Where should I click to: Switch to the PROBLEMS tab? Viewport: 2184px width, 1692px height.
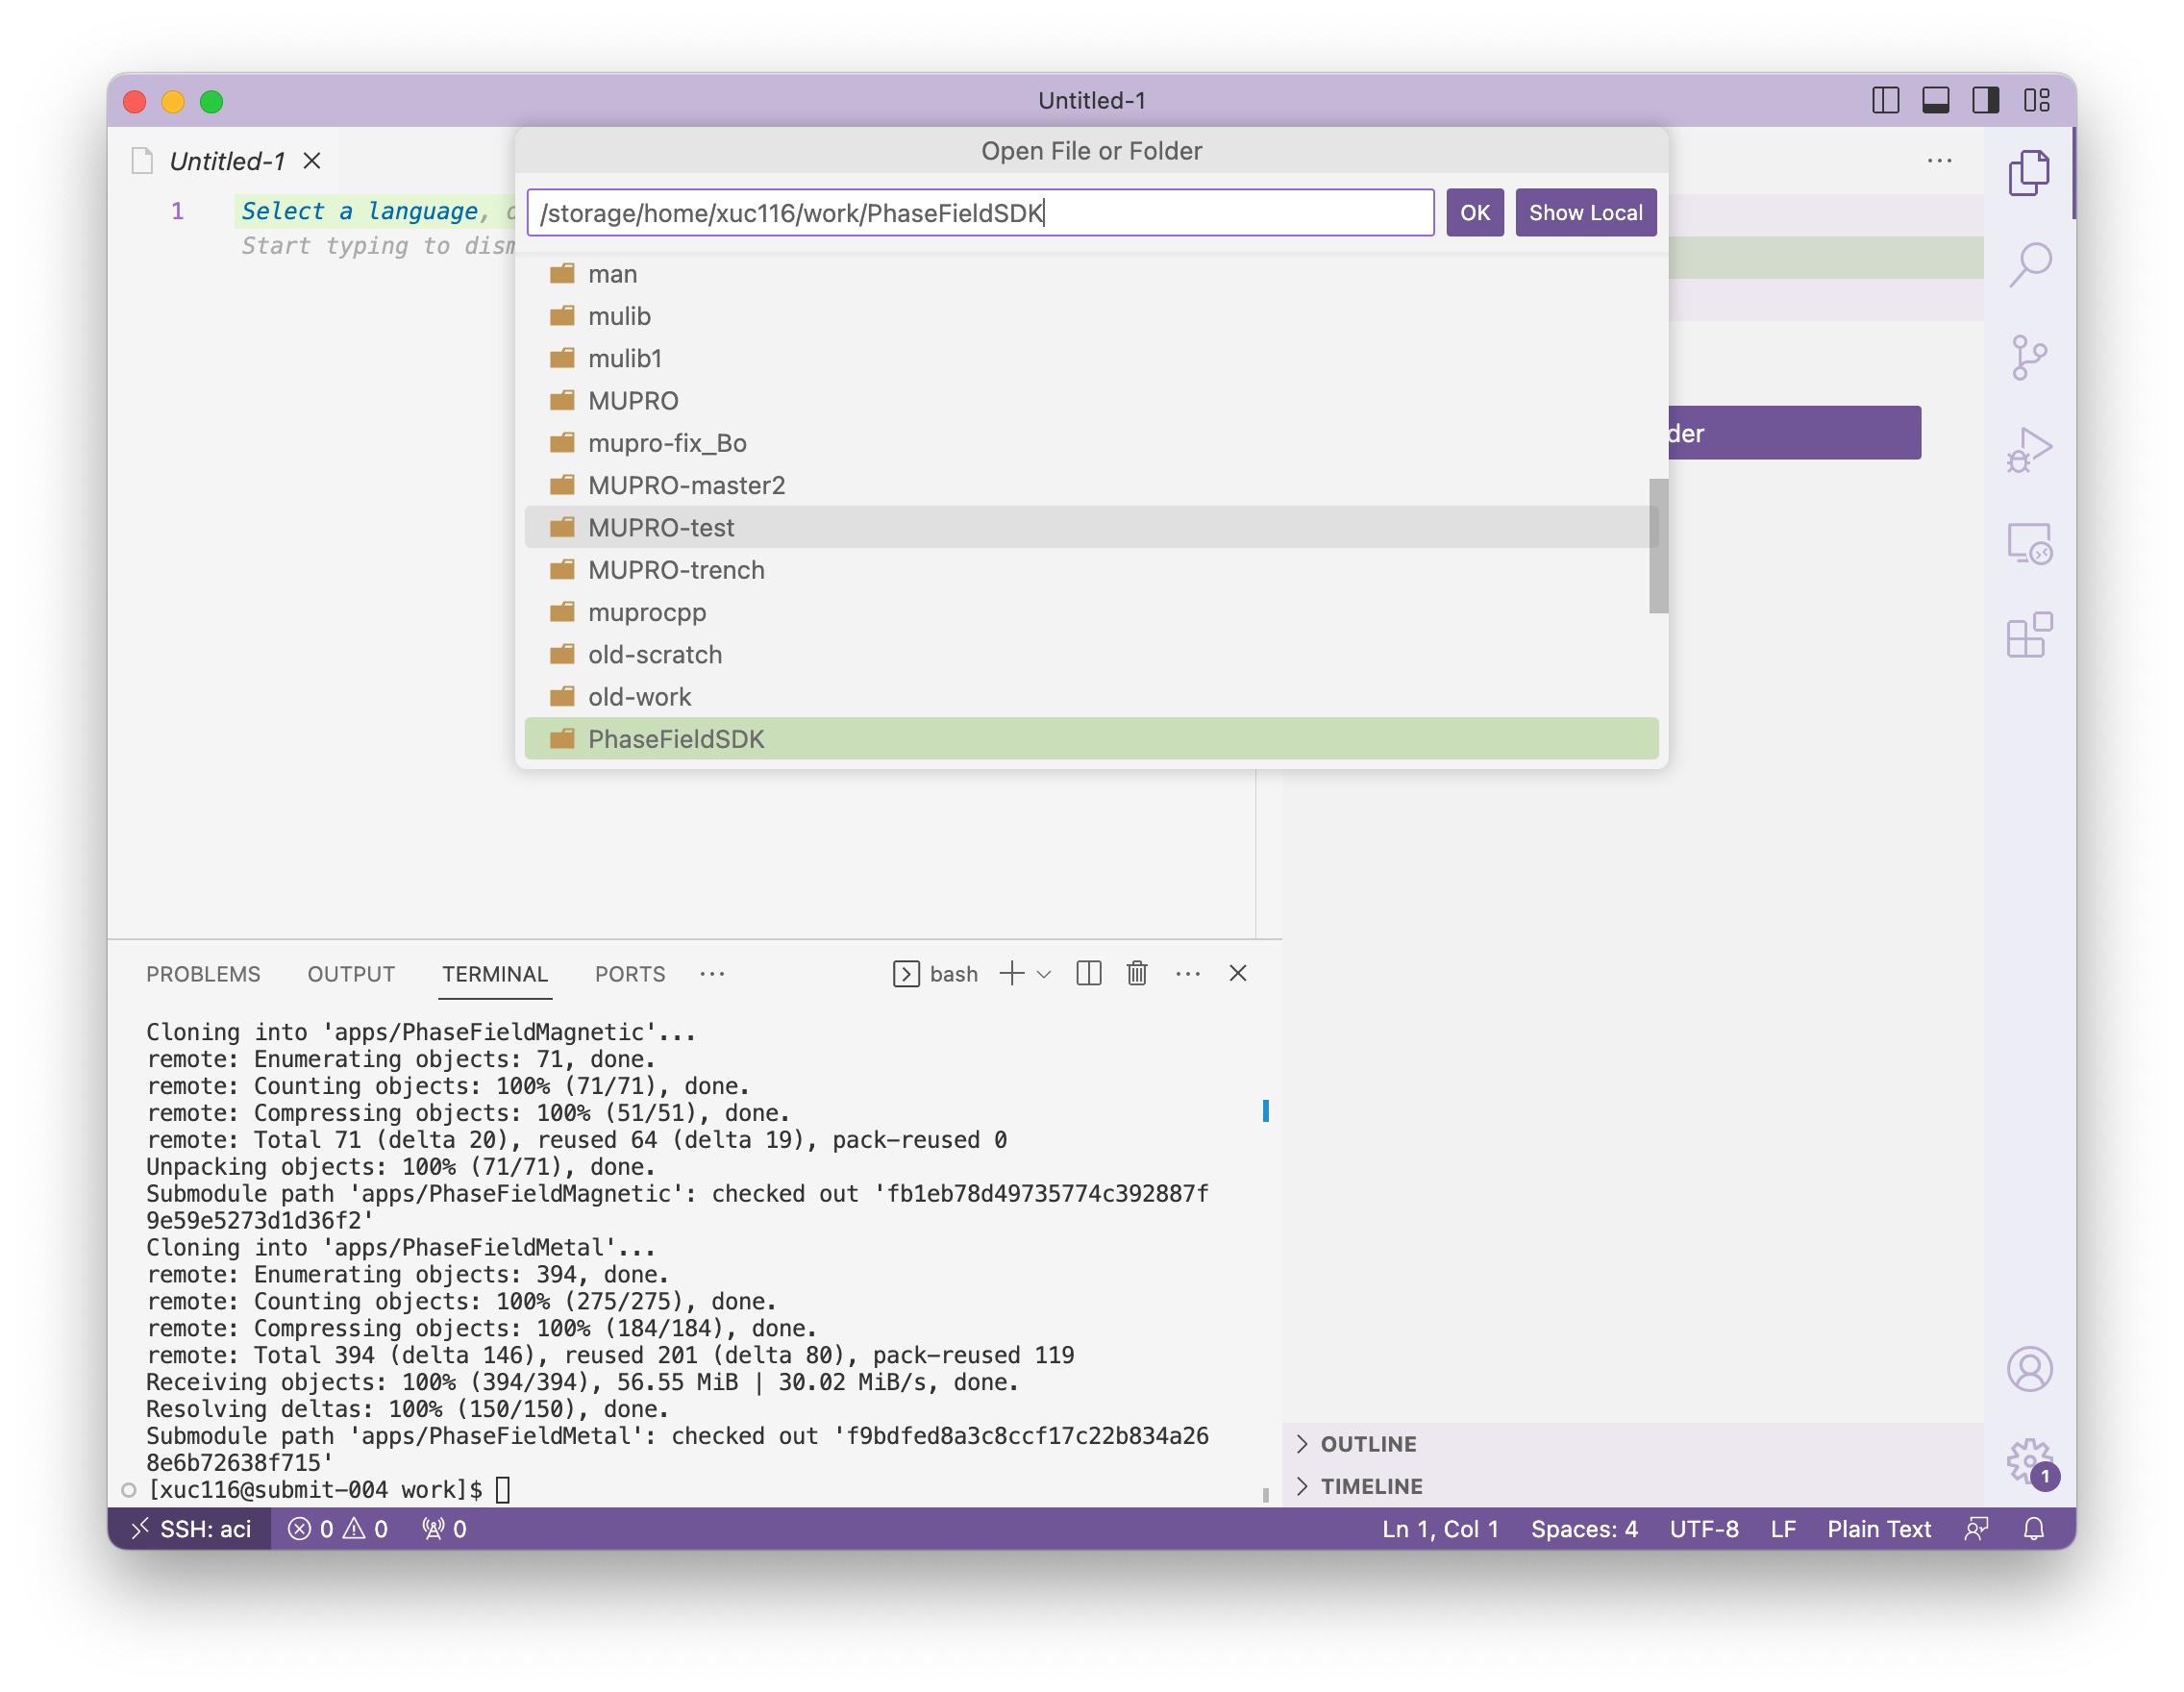(203, 973)
